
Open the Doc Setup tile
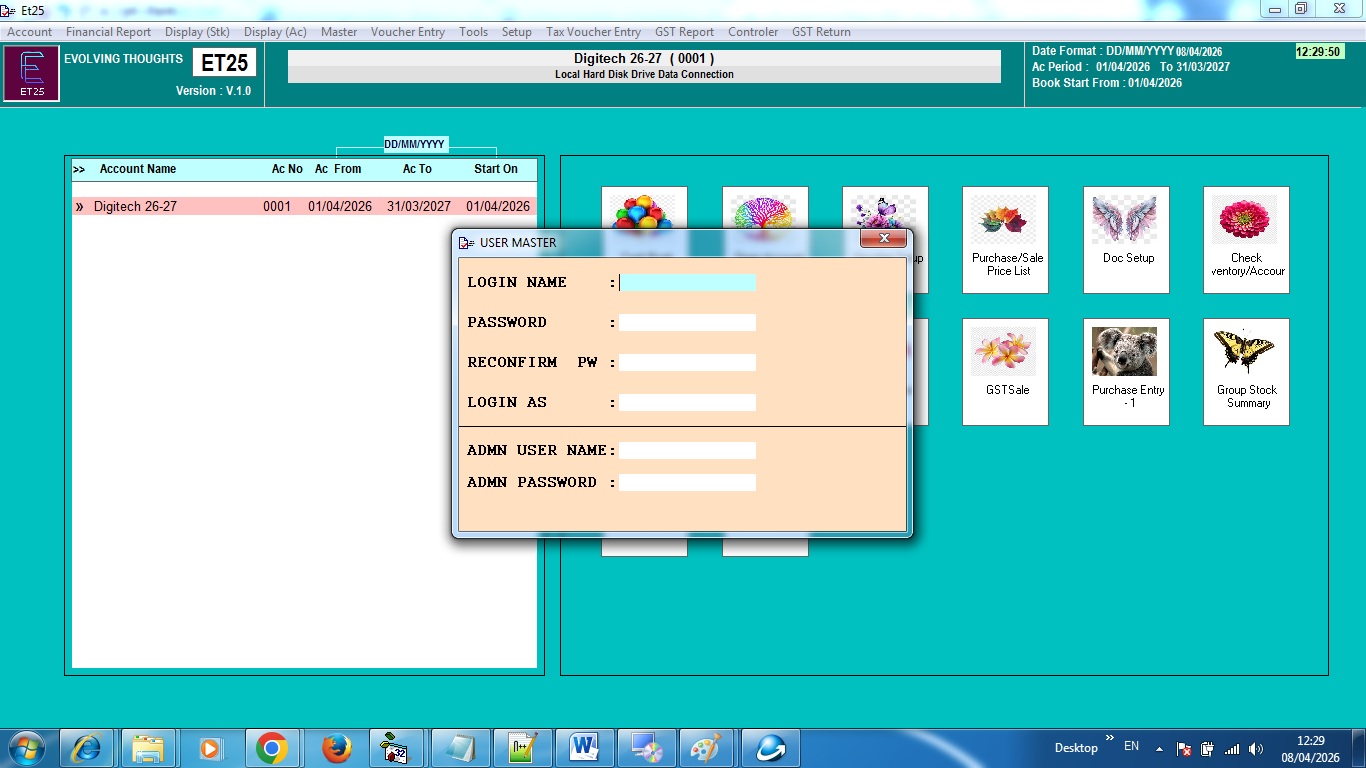click(1126, 238)
